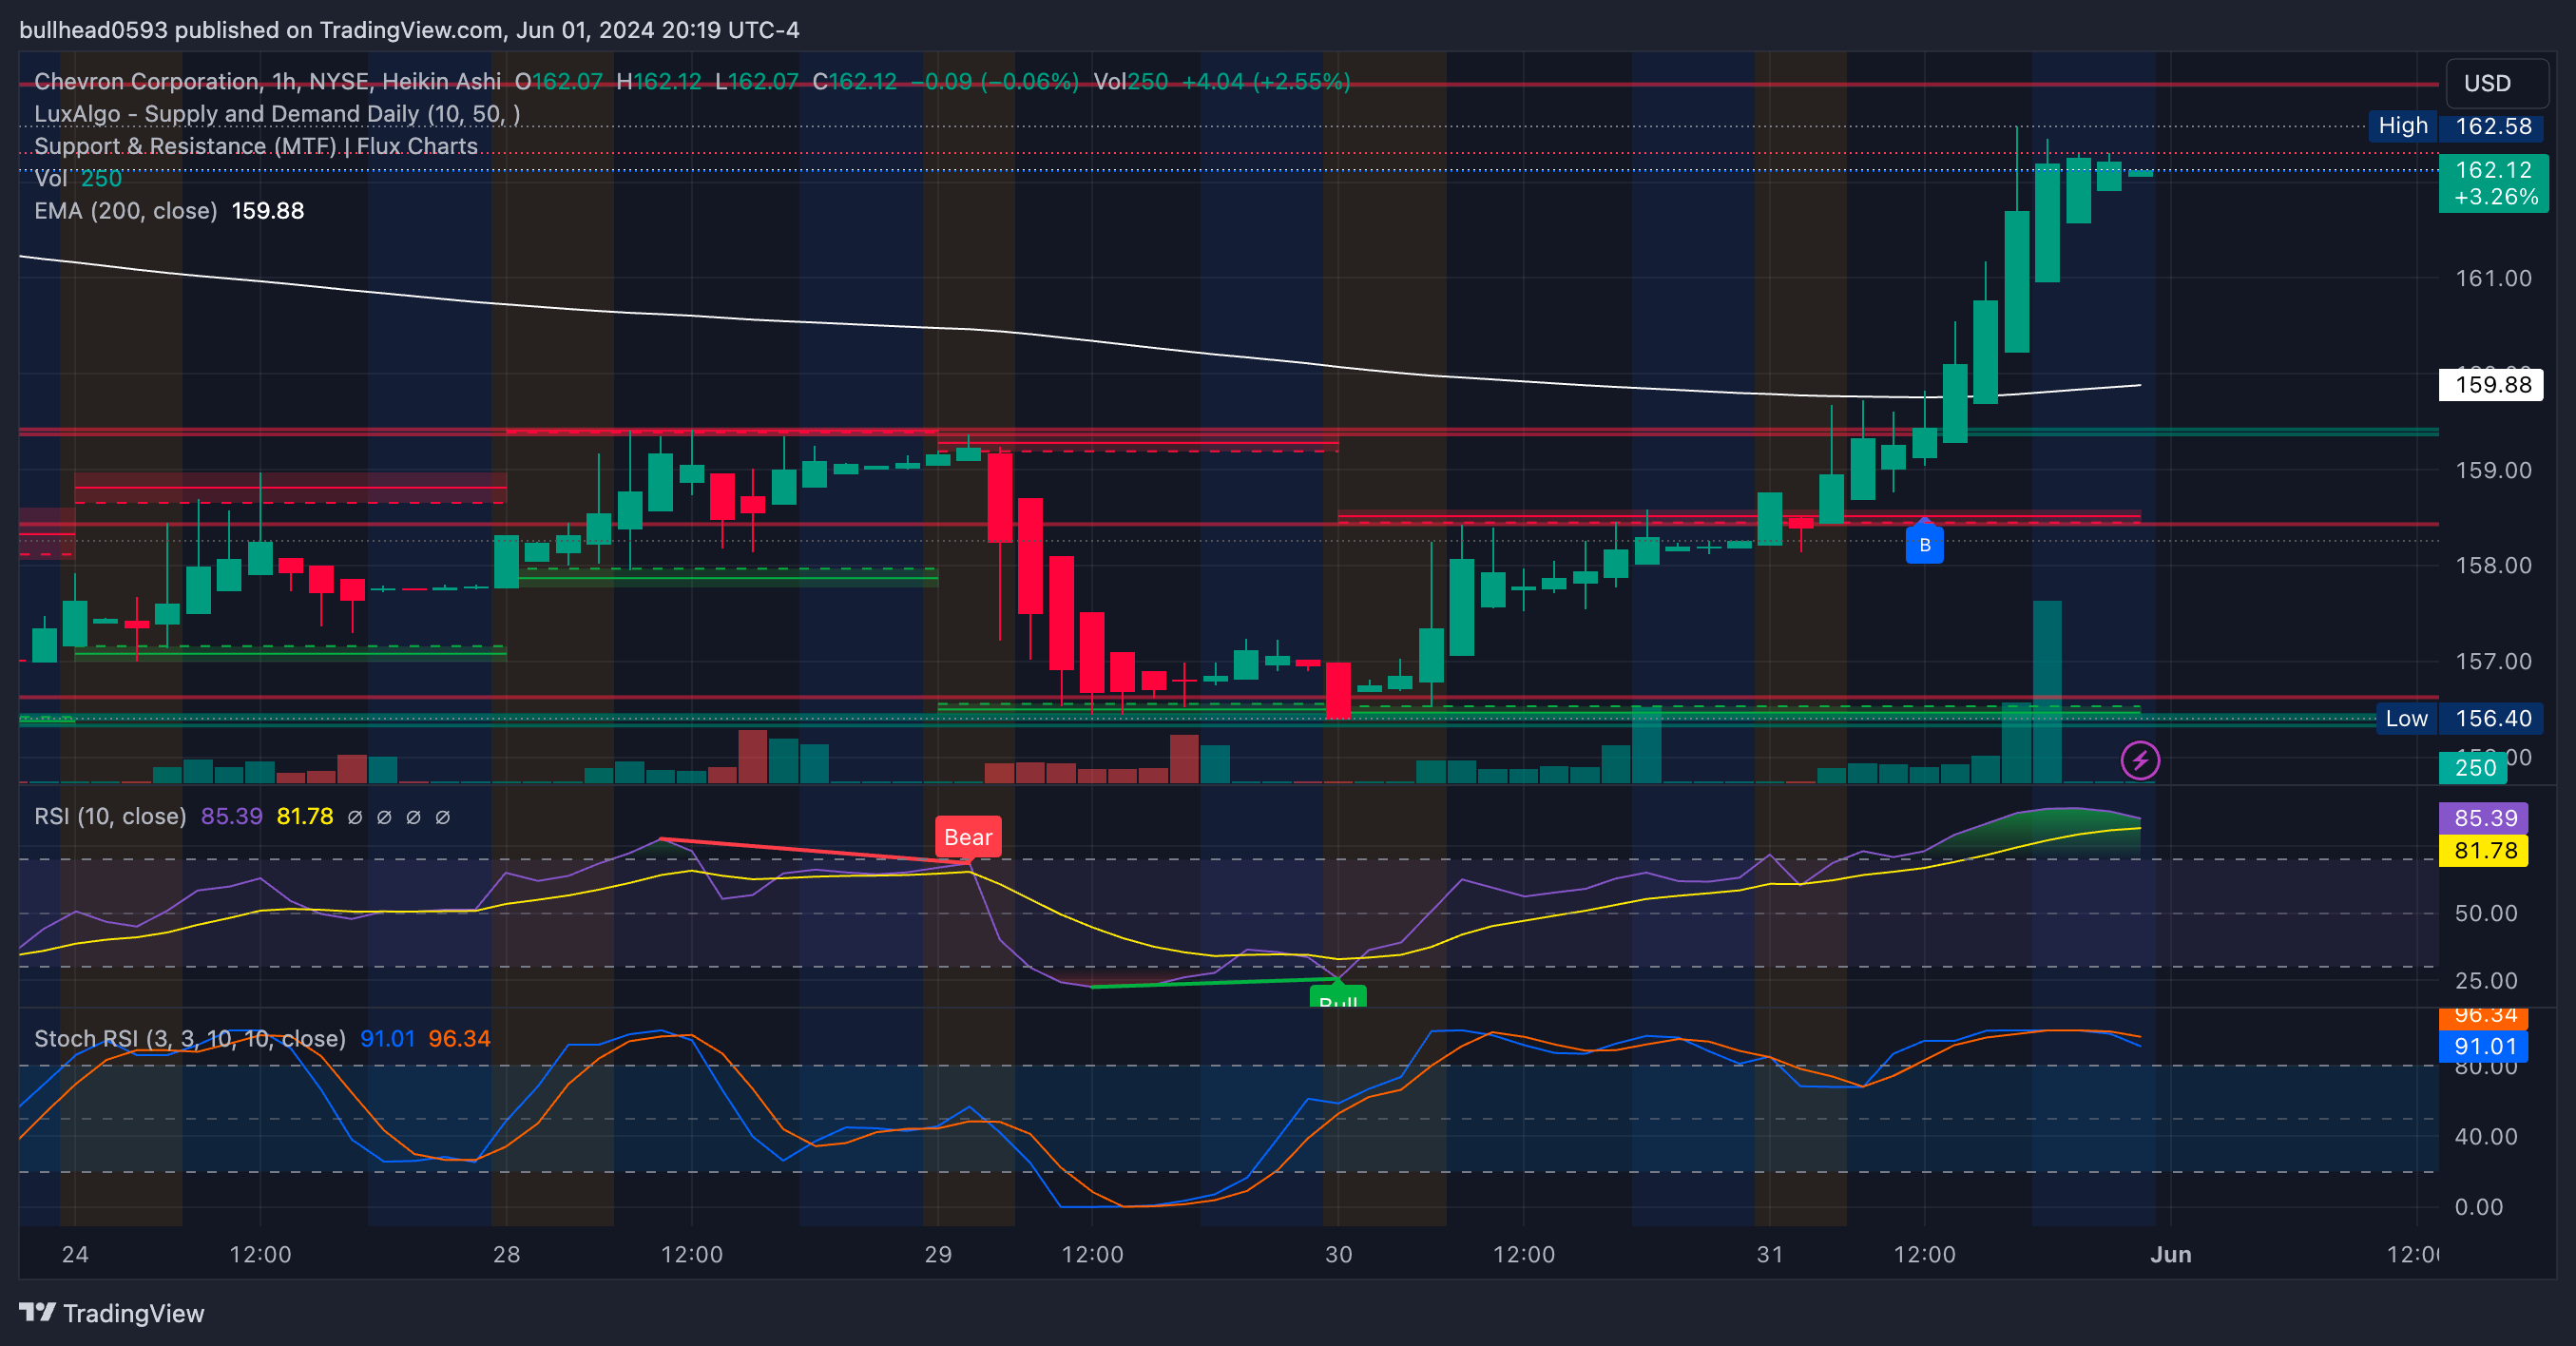Click the RSI legend value 81.78
Image resolution: width=2576 pixels, height=1346 pixels.
[x=305, y=816]
